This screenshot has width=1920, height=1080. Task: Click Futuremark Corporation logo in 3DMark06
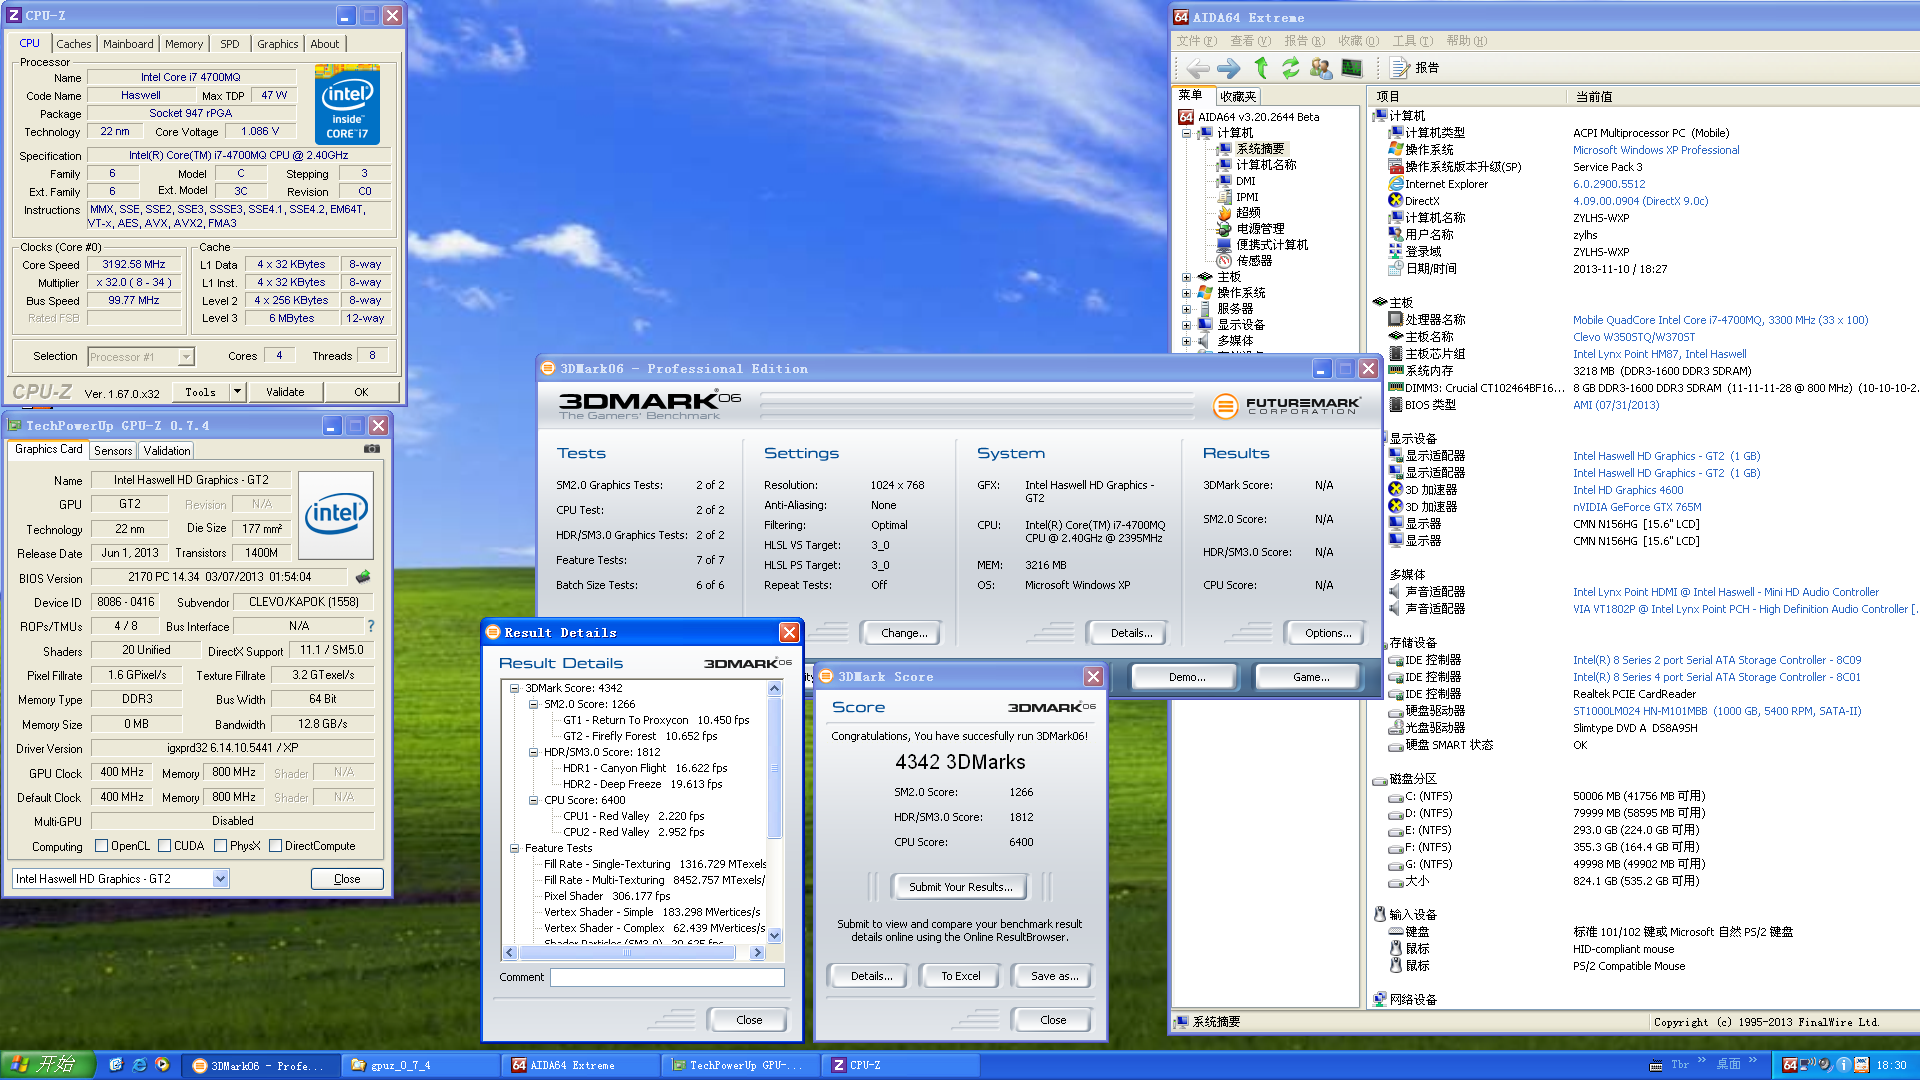pyautogui.click(x=1286, y=406)
